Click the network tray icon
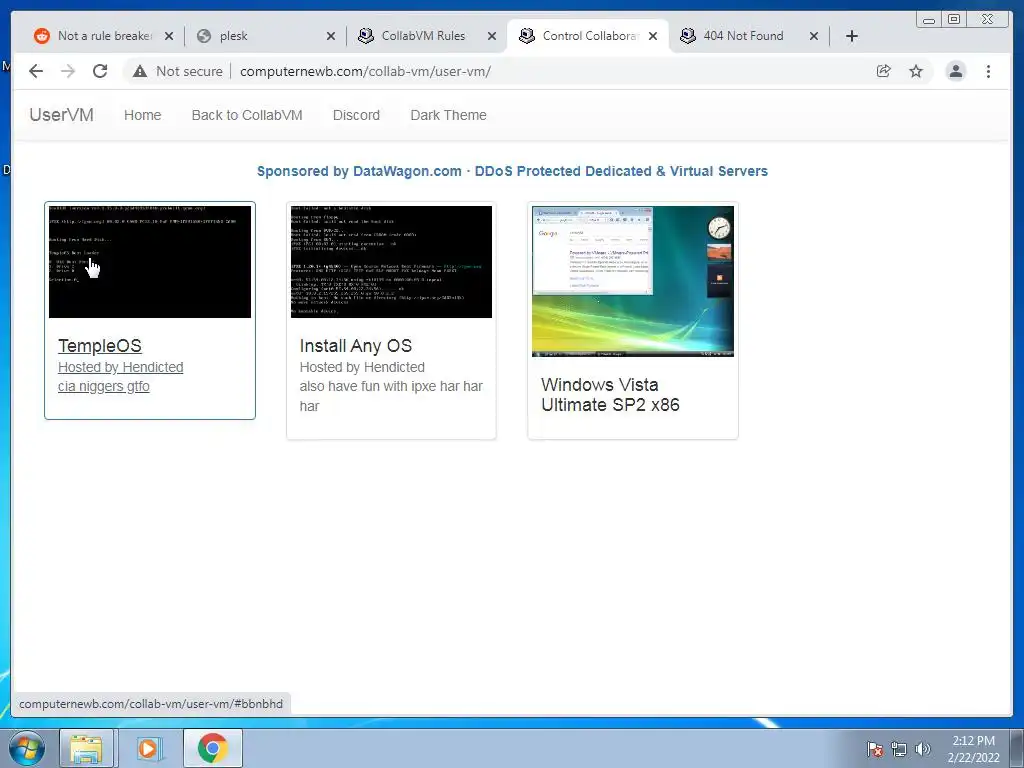This screenshot has width=1024, height=768. pyautogui.click(x=899, y=748)
